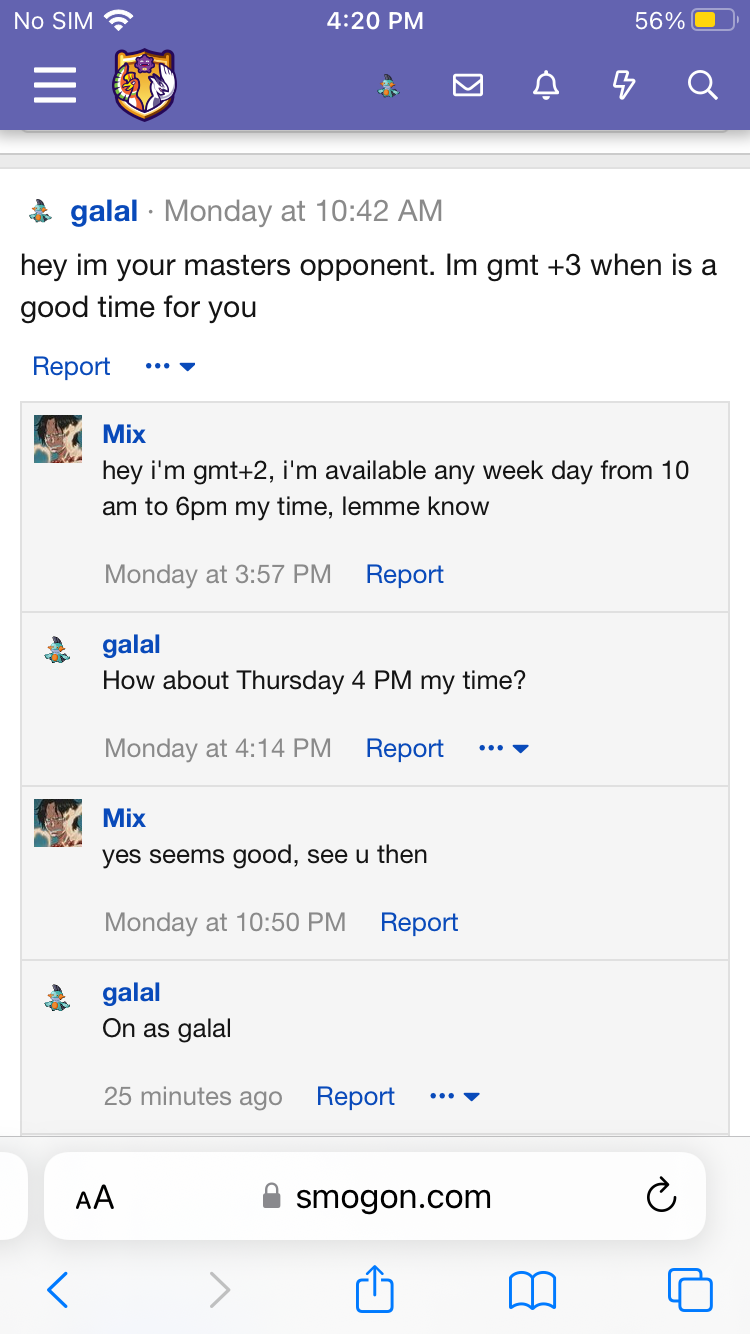
Task: Reload the smogon.com page
Action: (x=661, y=1196)
